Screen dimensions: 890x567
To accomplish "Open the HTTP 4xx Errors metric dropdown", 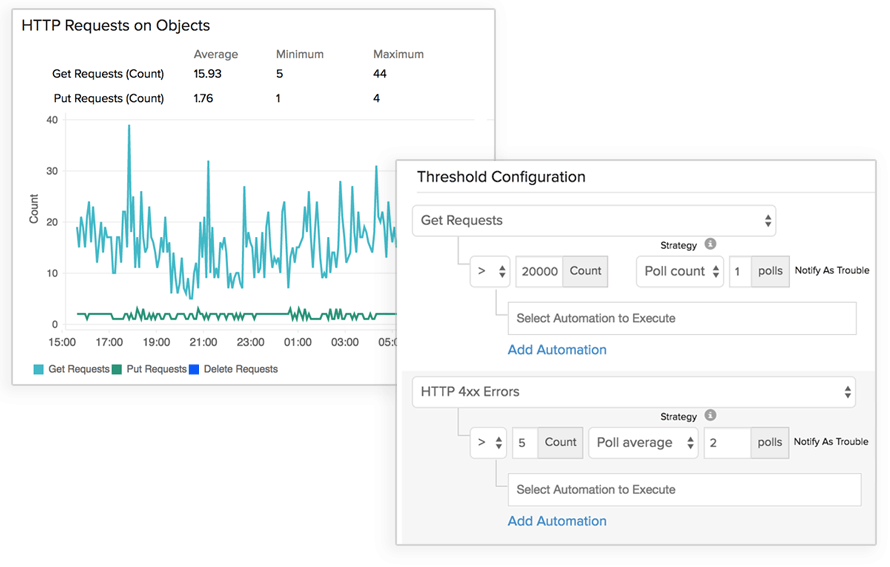I will tap(633, 392).
